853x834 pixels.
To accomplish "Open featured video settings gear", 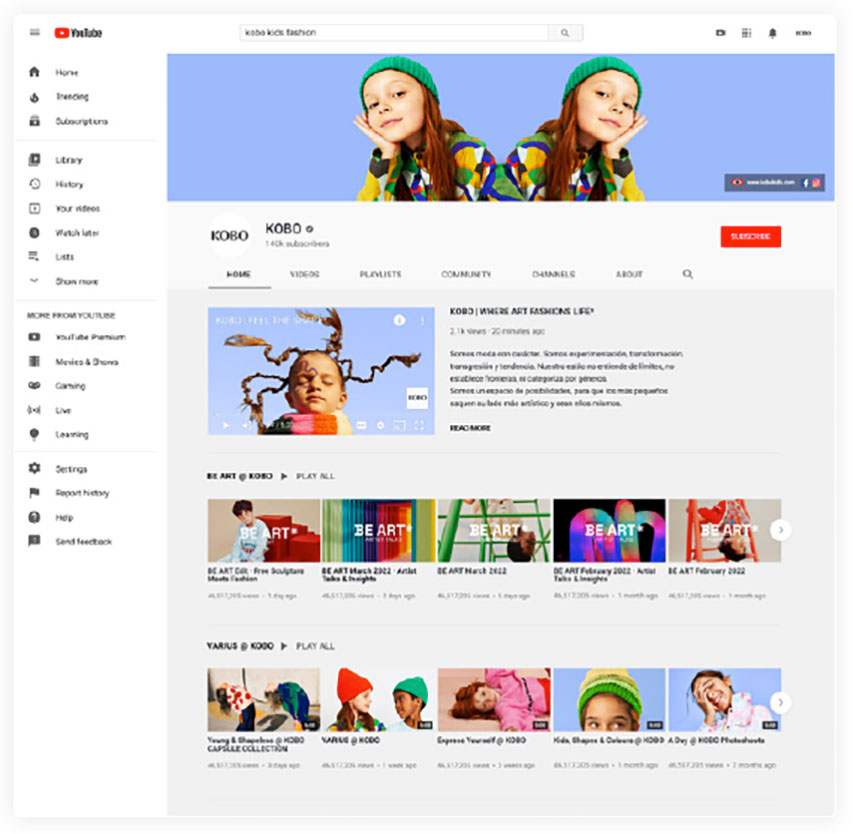I will (x=380, y=425).
